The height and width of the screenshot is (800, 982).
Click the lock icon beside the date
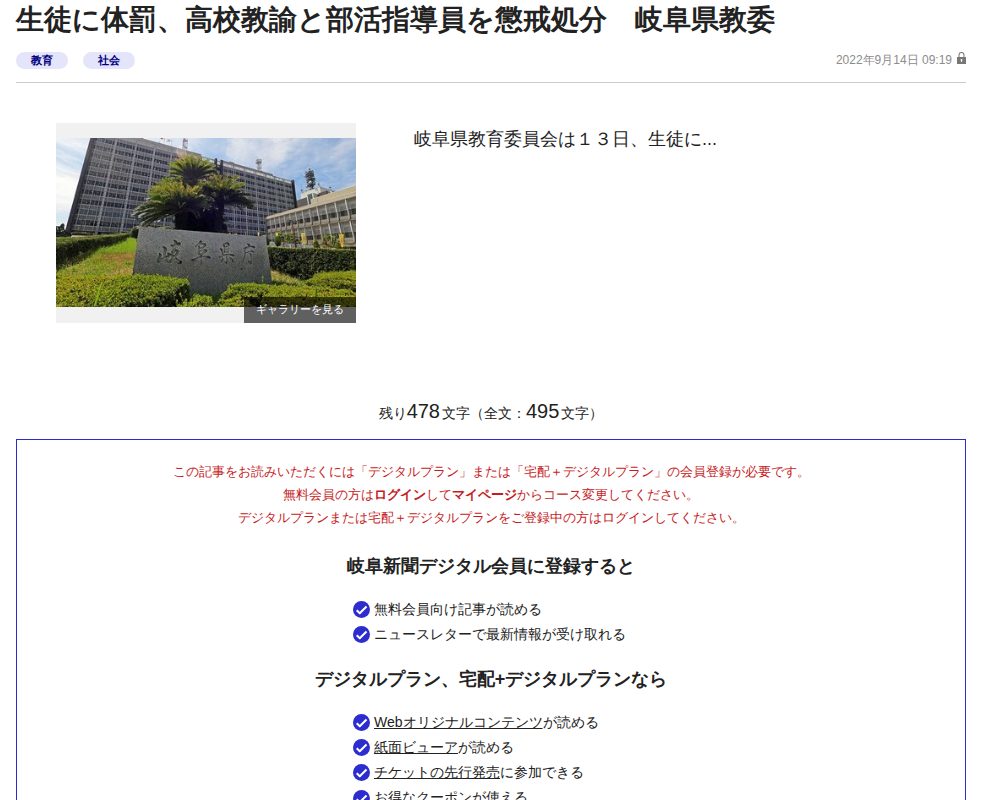(961, 58)
